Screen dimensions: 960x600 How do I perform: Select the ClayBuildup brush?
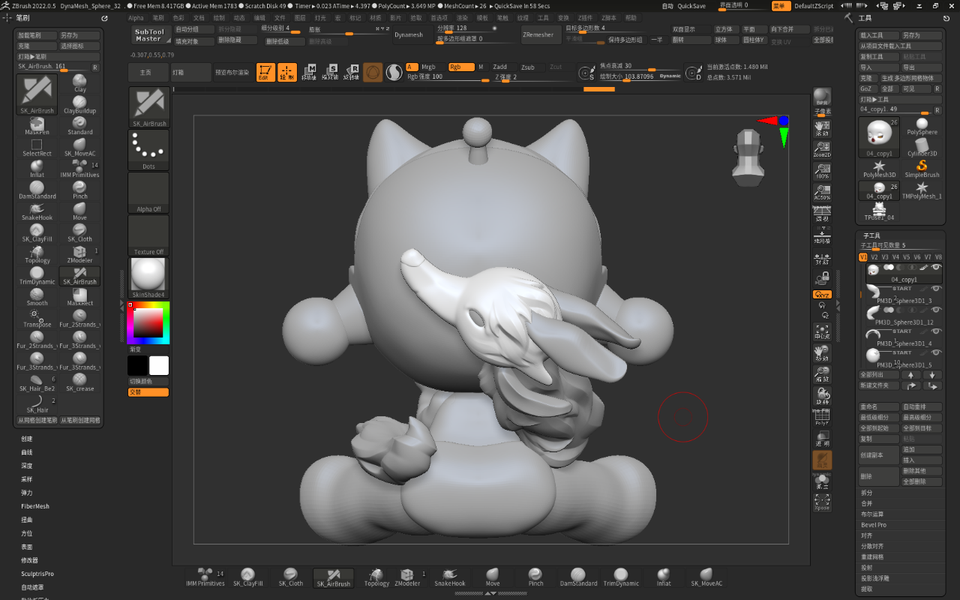point(80,104)
